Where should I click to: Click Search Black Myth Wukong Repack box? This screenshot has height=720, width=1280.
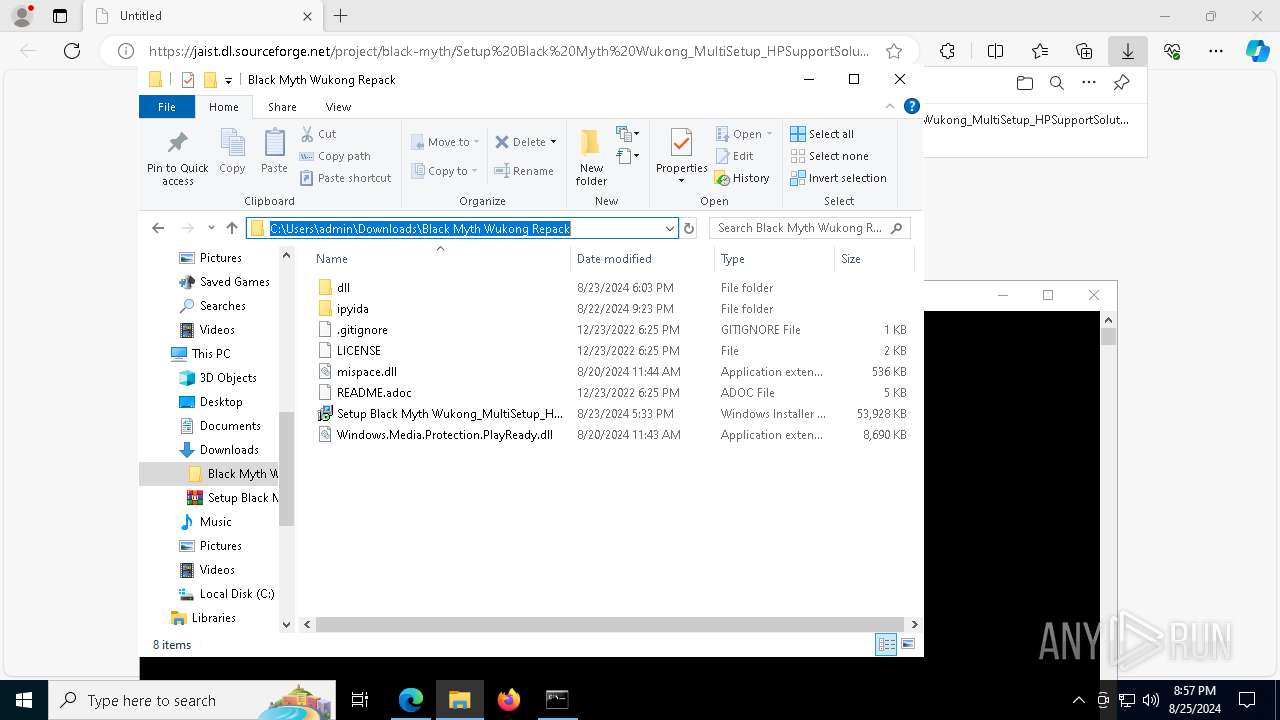810,228
